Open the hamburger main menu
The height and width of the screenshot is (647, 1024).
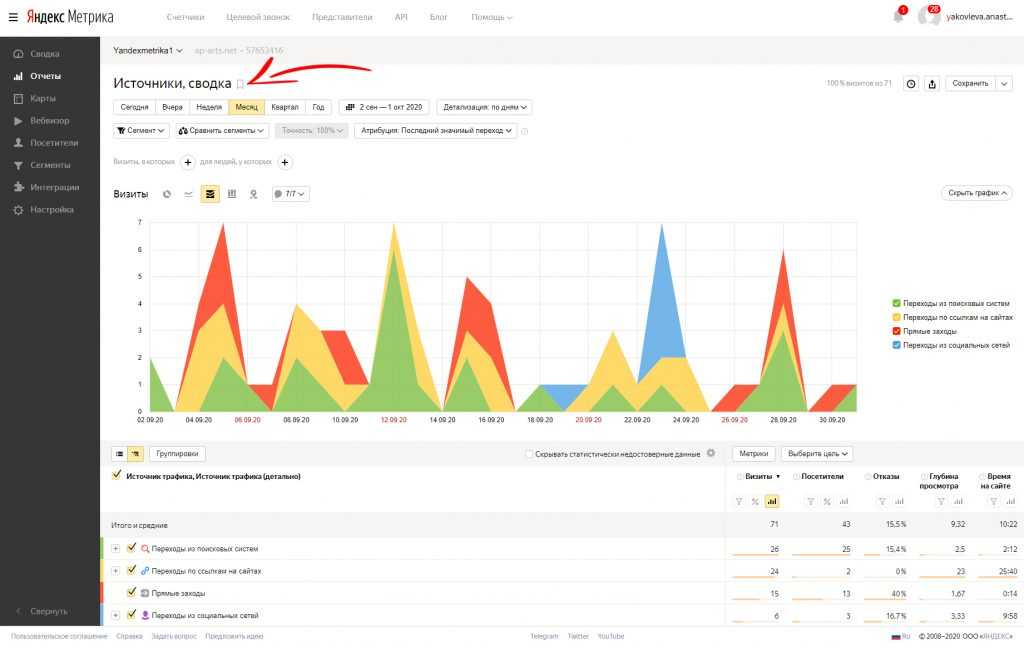coord(13,17)
